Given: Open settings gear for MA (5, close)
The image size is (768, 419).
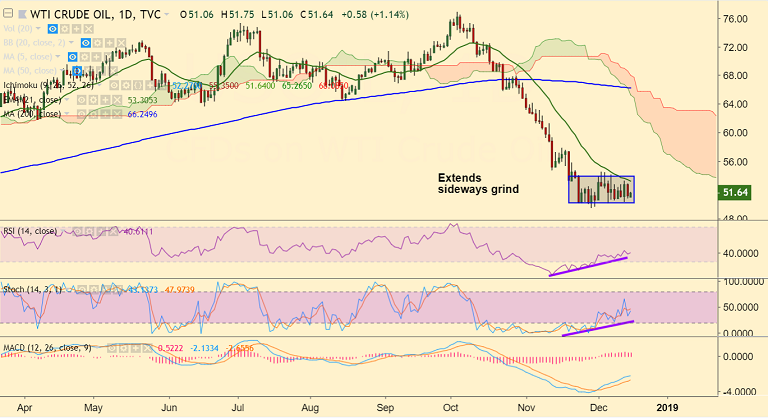Looking at the screenshot, I should click(x=84, y=57).
